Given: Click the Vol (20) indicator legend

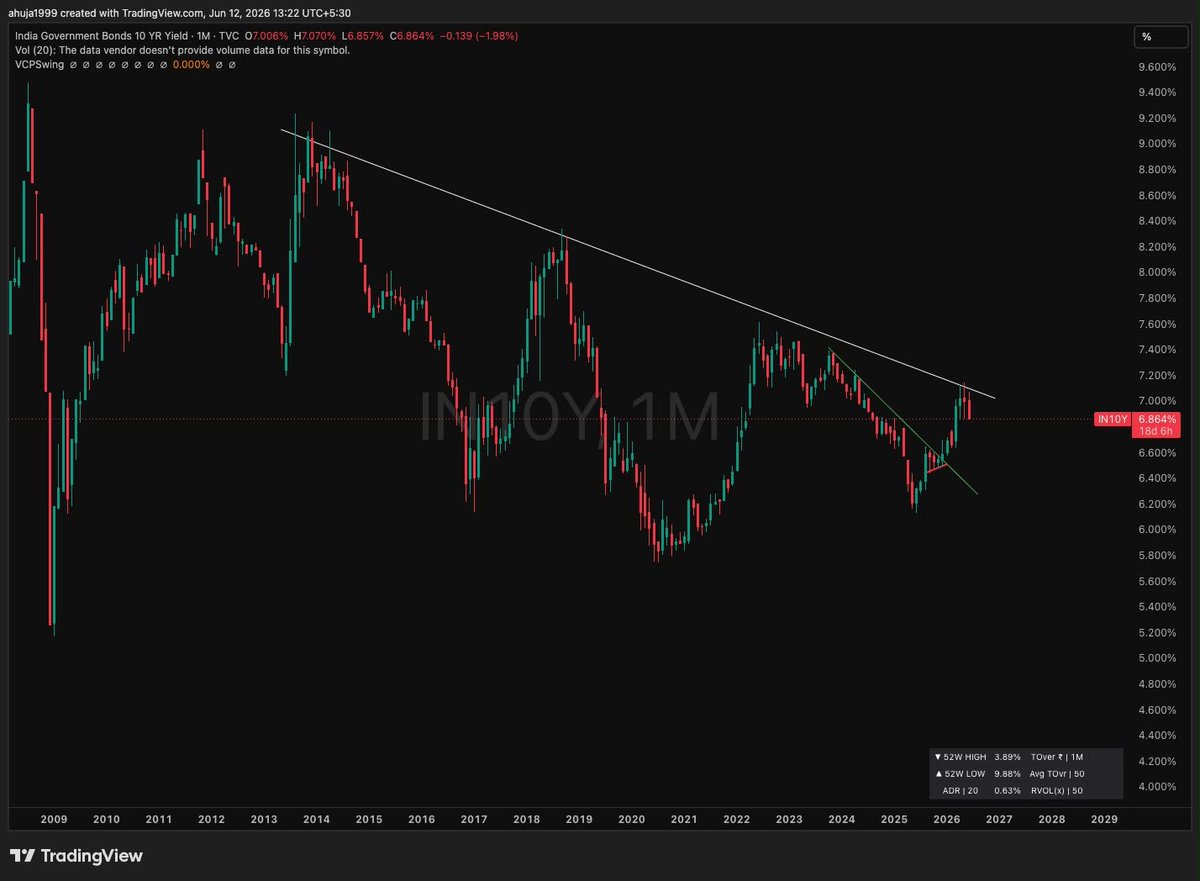Looking at the screenshot, I should (x=182, y=49).
